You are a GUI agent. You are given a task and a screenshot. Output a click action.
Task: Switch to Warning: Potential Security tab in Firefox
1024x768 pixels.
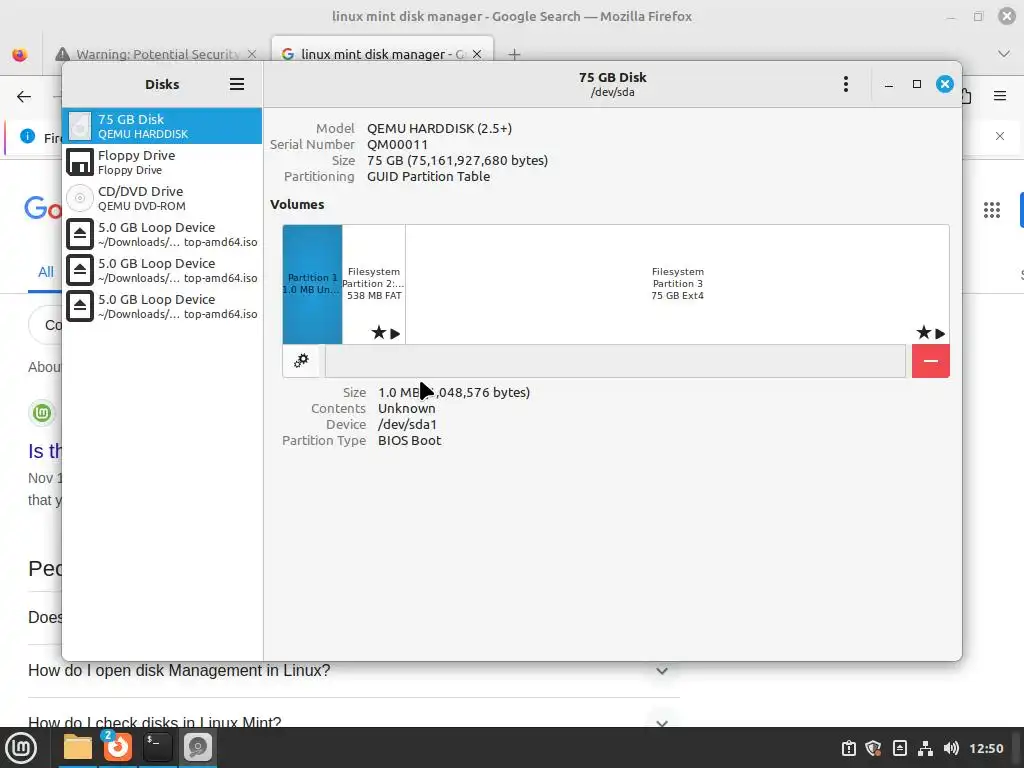pyautogui.click(x=156, y=54)
